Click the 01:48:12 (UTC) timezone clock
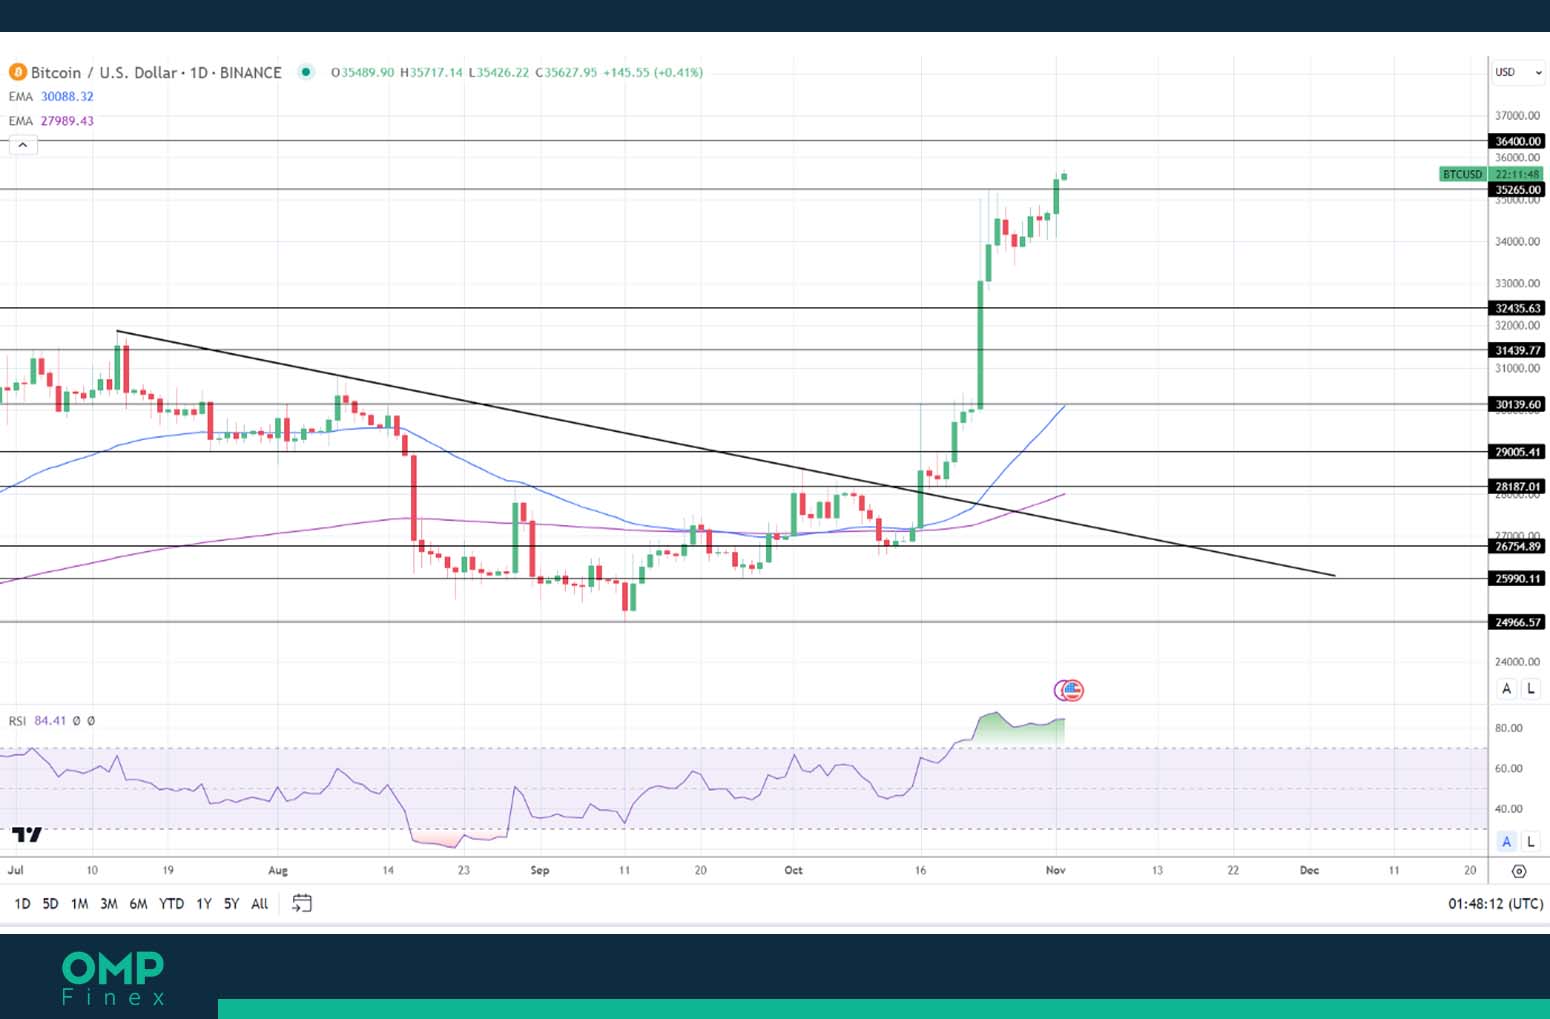1550x1019 pixels. pyautogui.click(x=1495, y=903)
